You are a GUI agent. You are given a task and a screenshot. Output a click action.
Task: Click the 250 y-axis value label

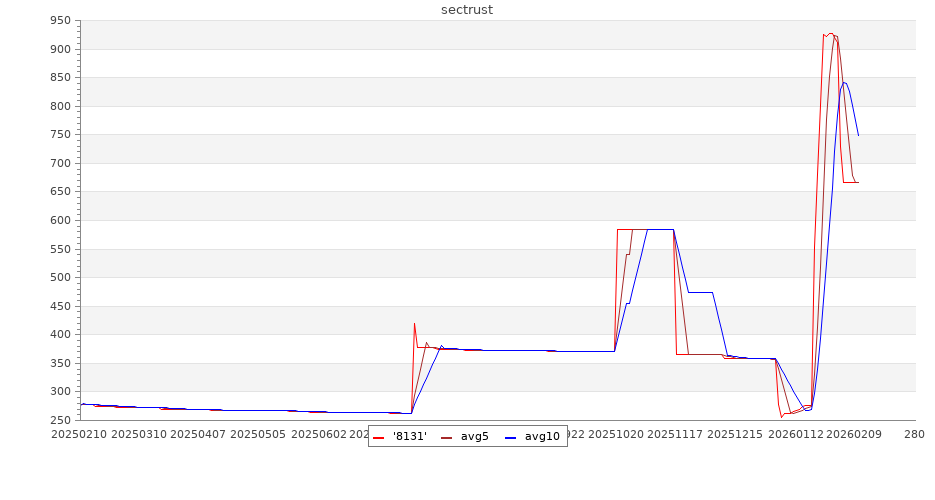click(60, 420)
